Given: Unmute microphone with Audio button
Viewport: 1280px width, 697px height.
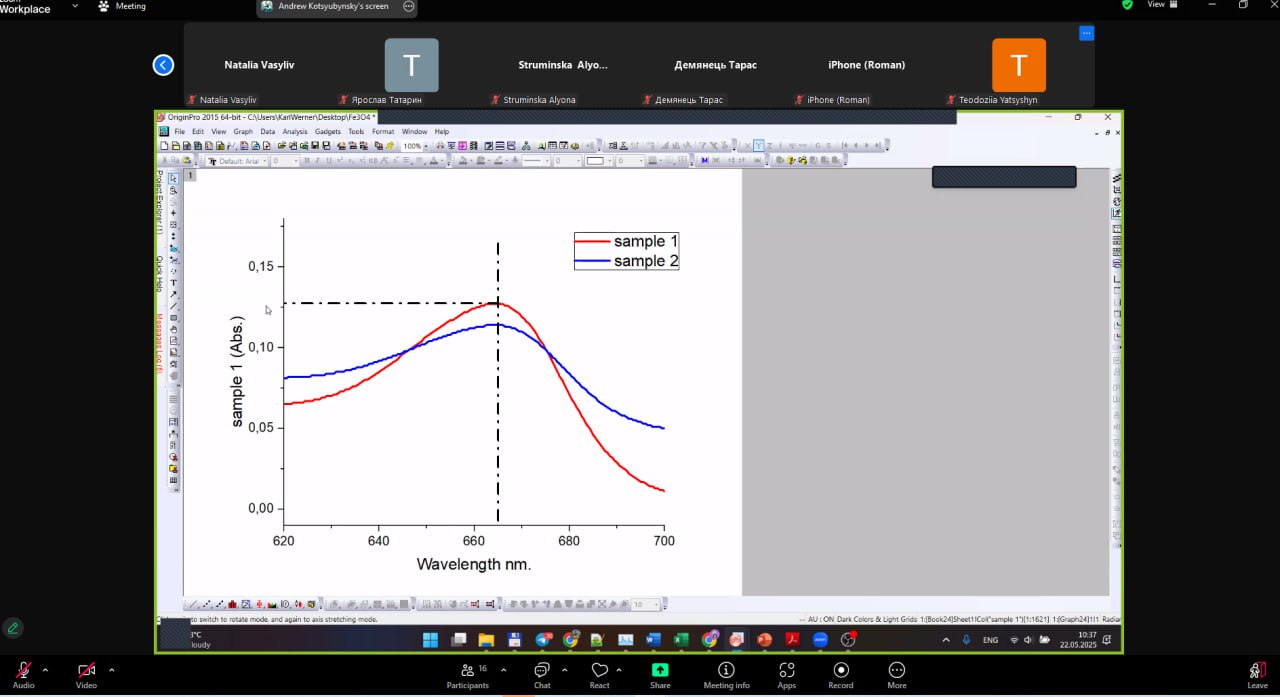Looking at the screenshot, I should (x=23, y=675).
